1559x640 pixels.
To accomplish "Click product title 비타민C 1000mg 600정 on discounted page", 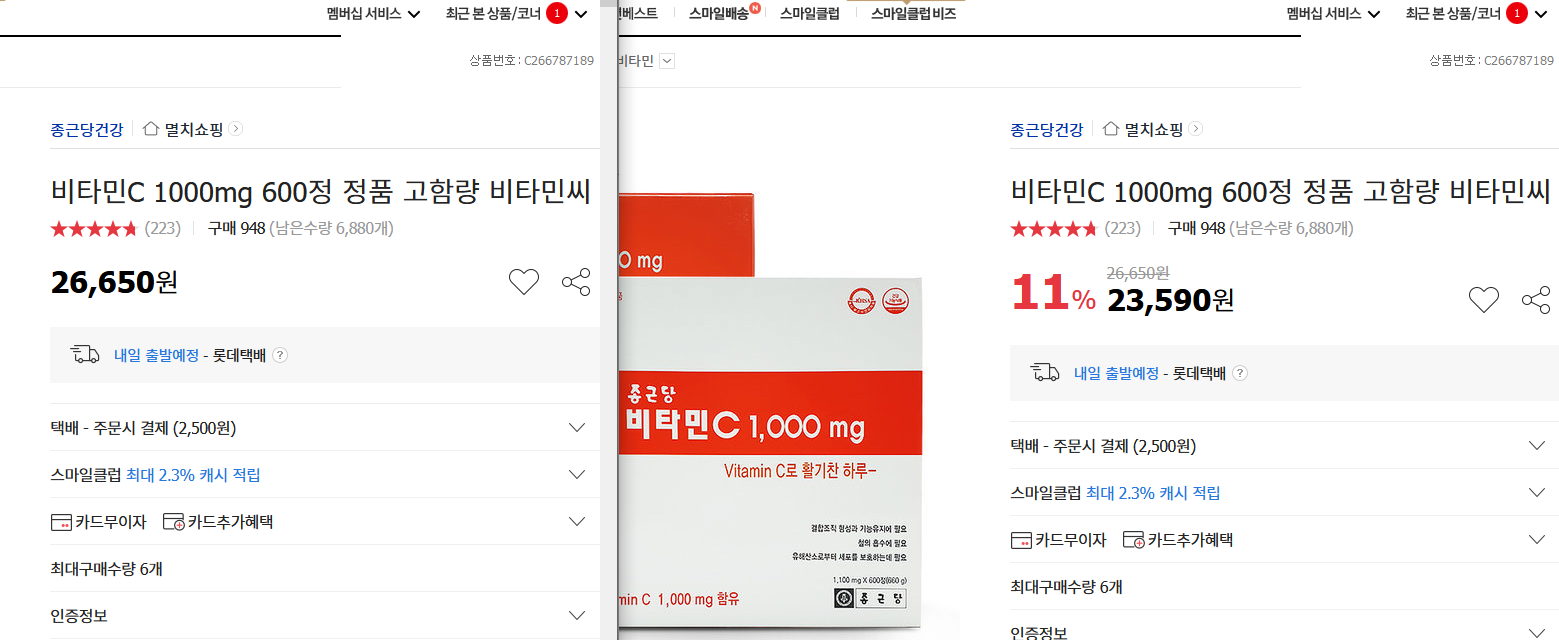I will 1281,191.
